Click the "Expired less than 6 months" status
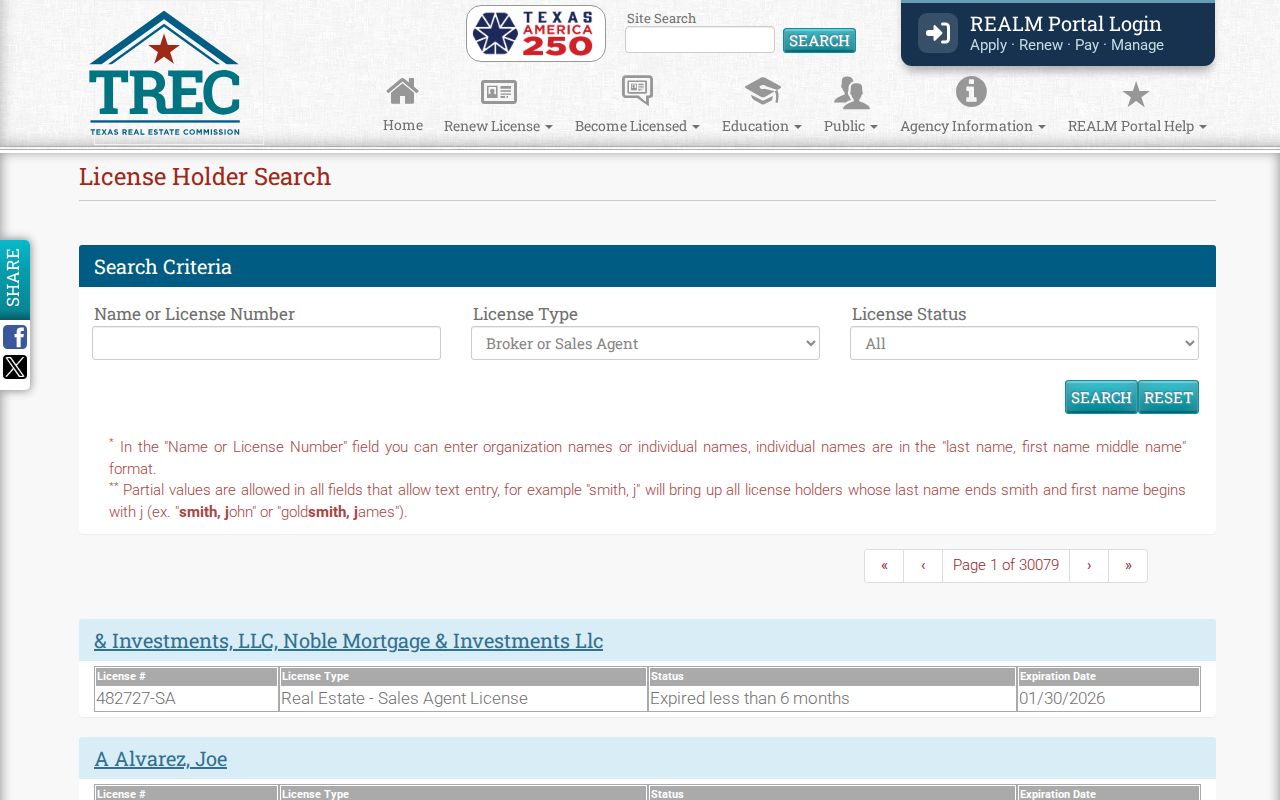Viewport: 1280px width, 800px height. 832,698
